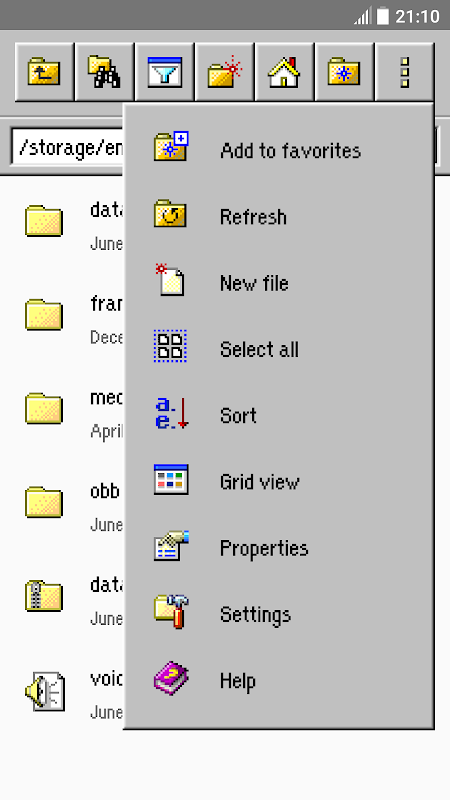Open the filter funnel tool
The height and width of the screenshot is (800, 450).
164,72
